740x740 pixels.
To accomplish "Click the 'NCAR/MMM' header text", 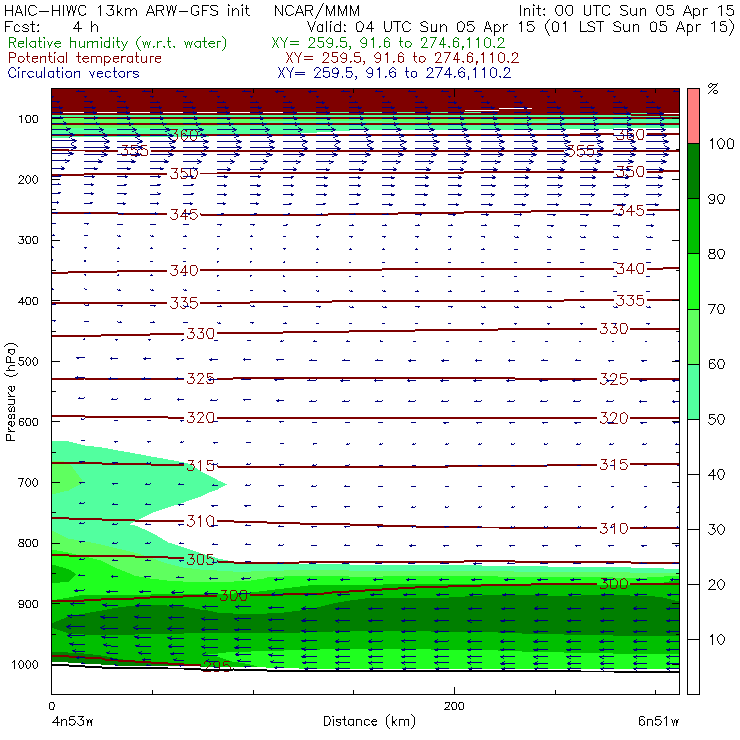I will click(317, 10).
